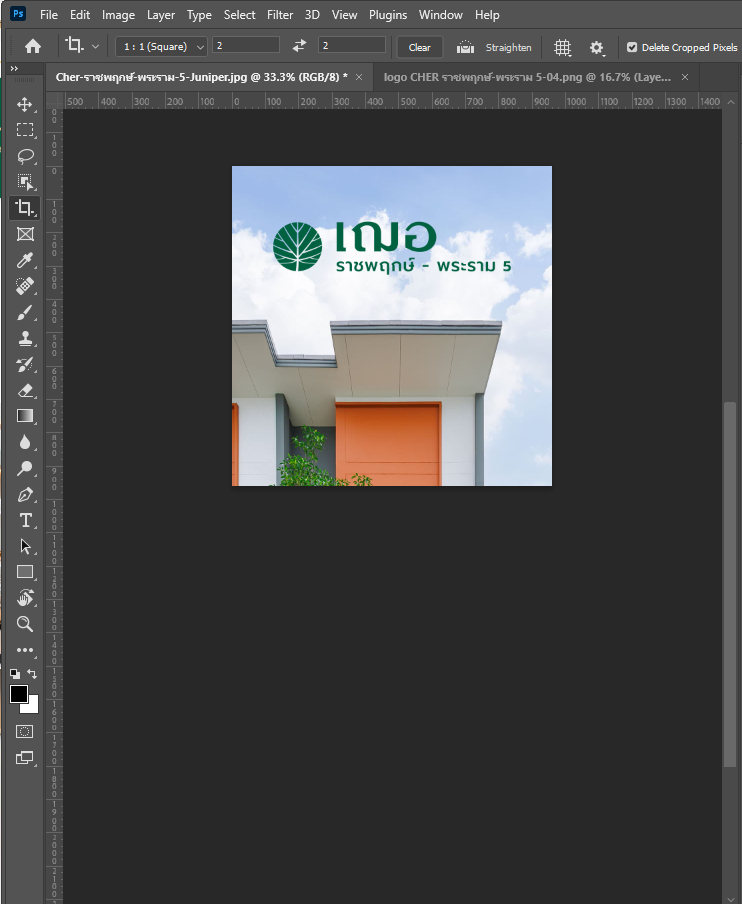Image resolution: width=742 pixels, height=904 pixels.
Task: Activate the Zoom tool
Action: pyautogui.click(x=25, y=624)
